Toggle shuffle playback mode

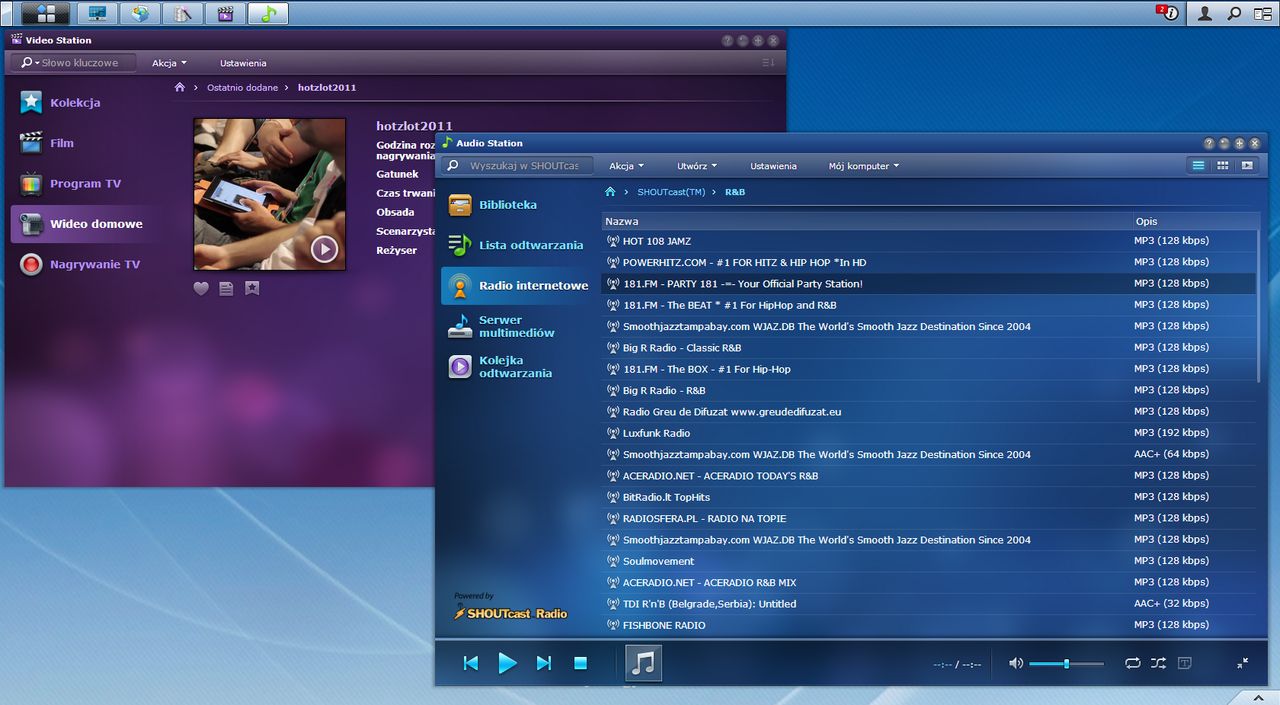coord(1158,663)
